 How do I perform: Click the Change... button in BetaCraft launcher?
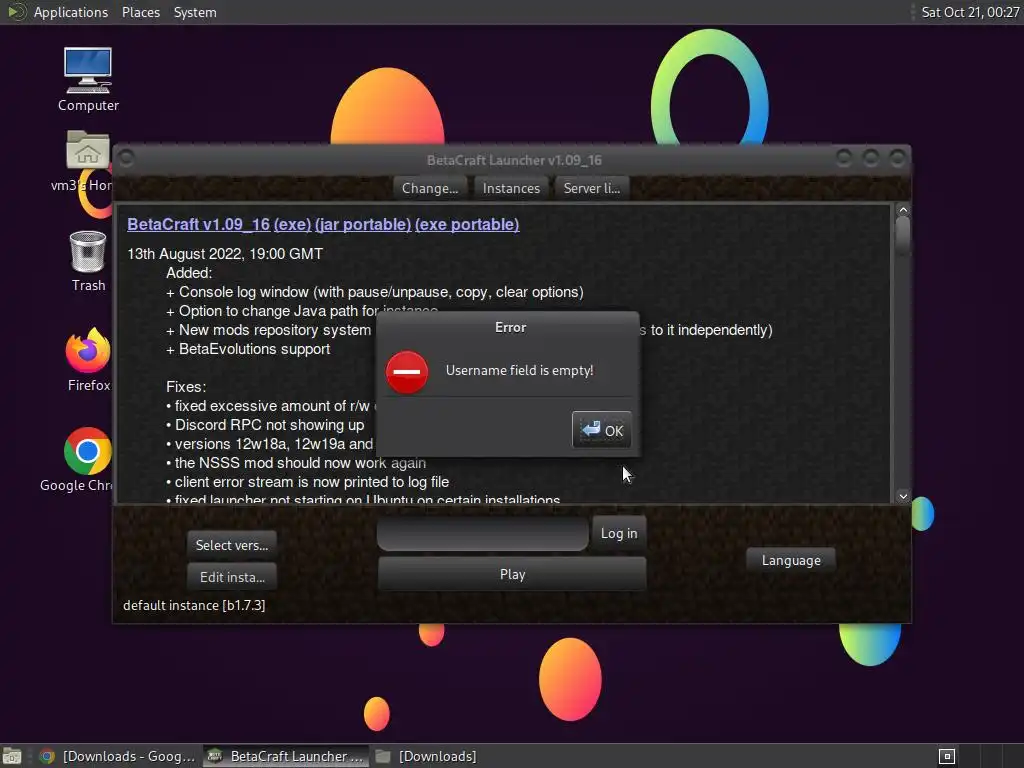(430, 188)
